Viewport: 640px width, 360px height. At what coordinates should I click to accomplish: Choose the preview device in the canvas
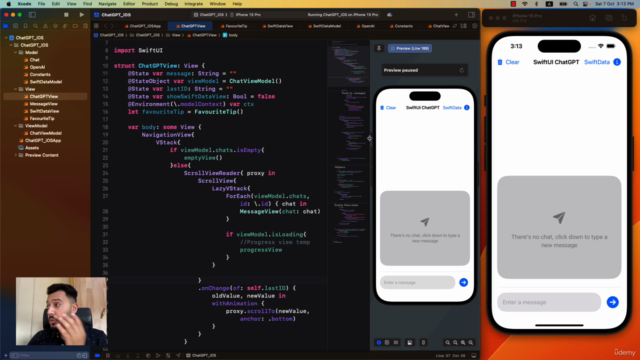423,342
